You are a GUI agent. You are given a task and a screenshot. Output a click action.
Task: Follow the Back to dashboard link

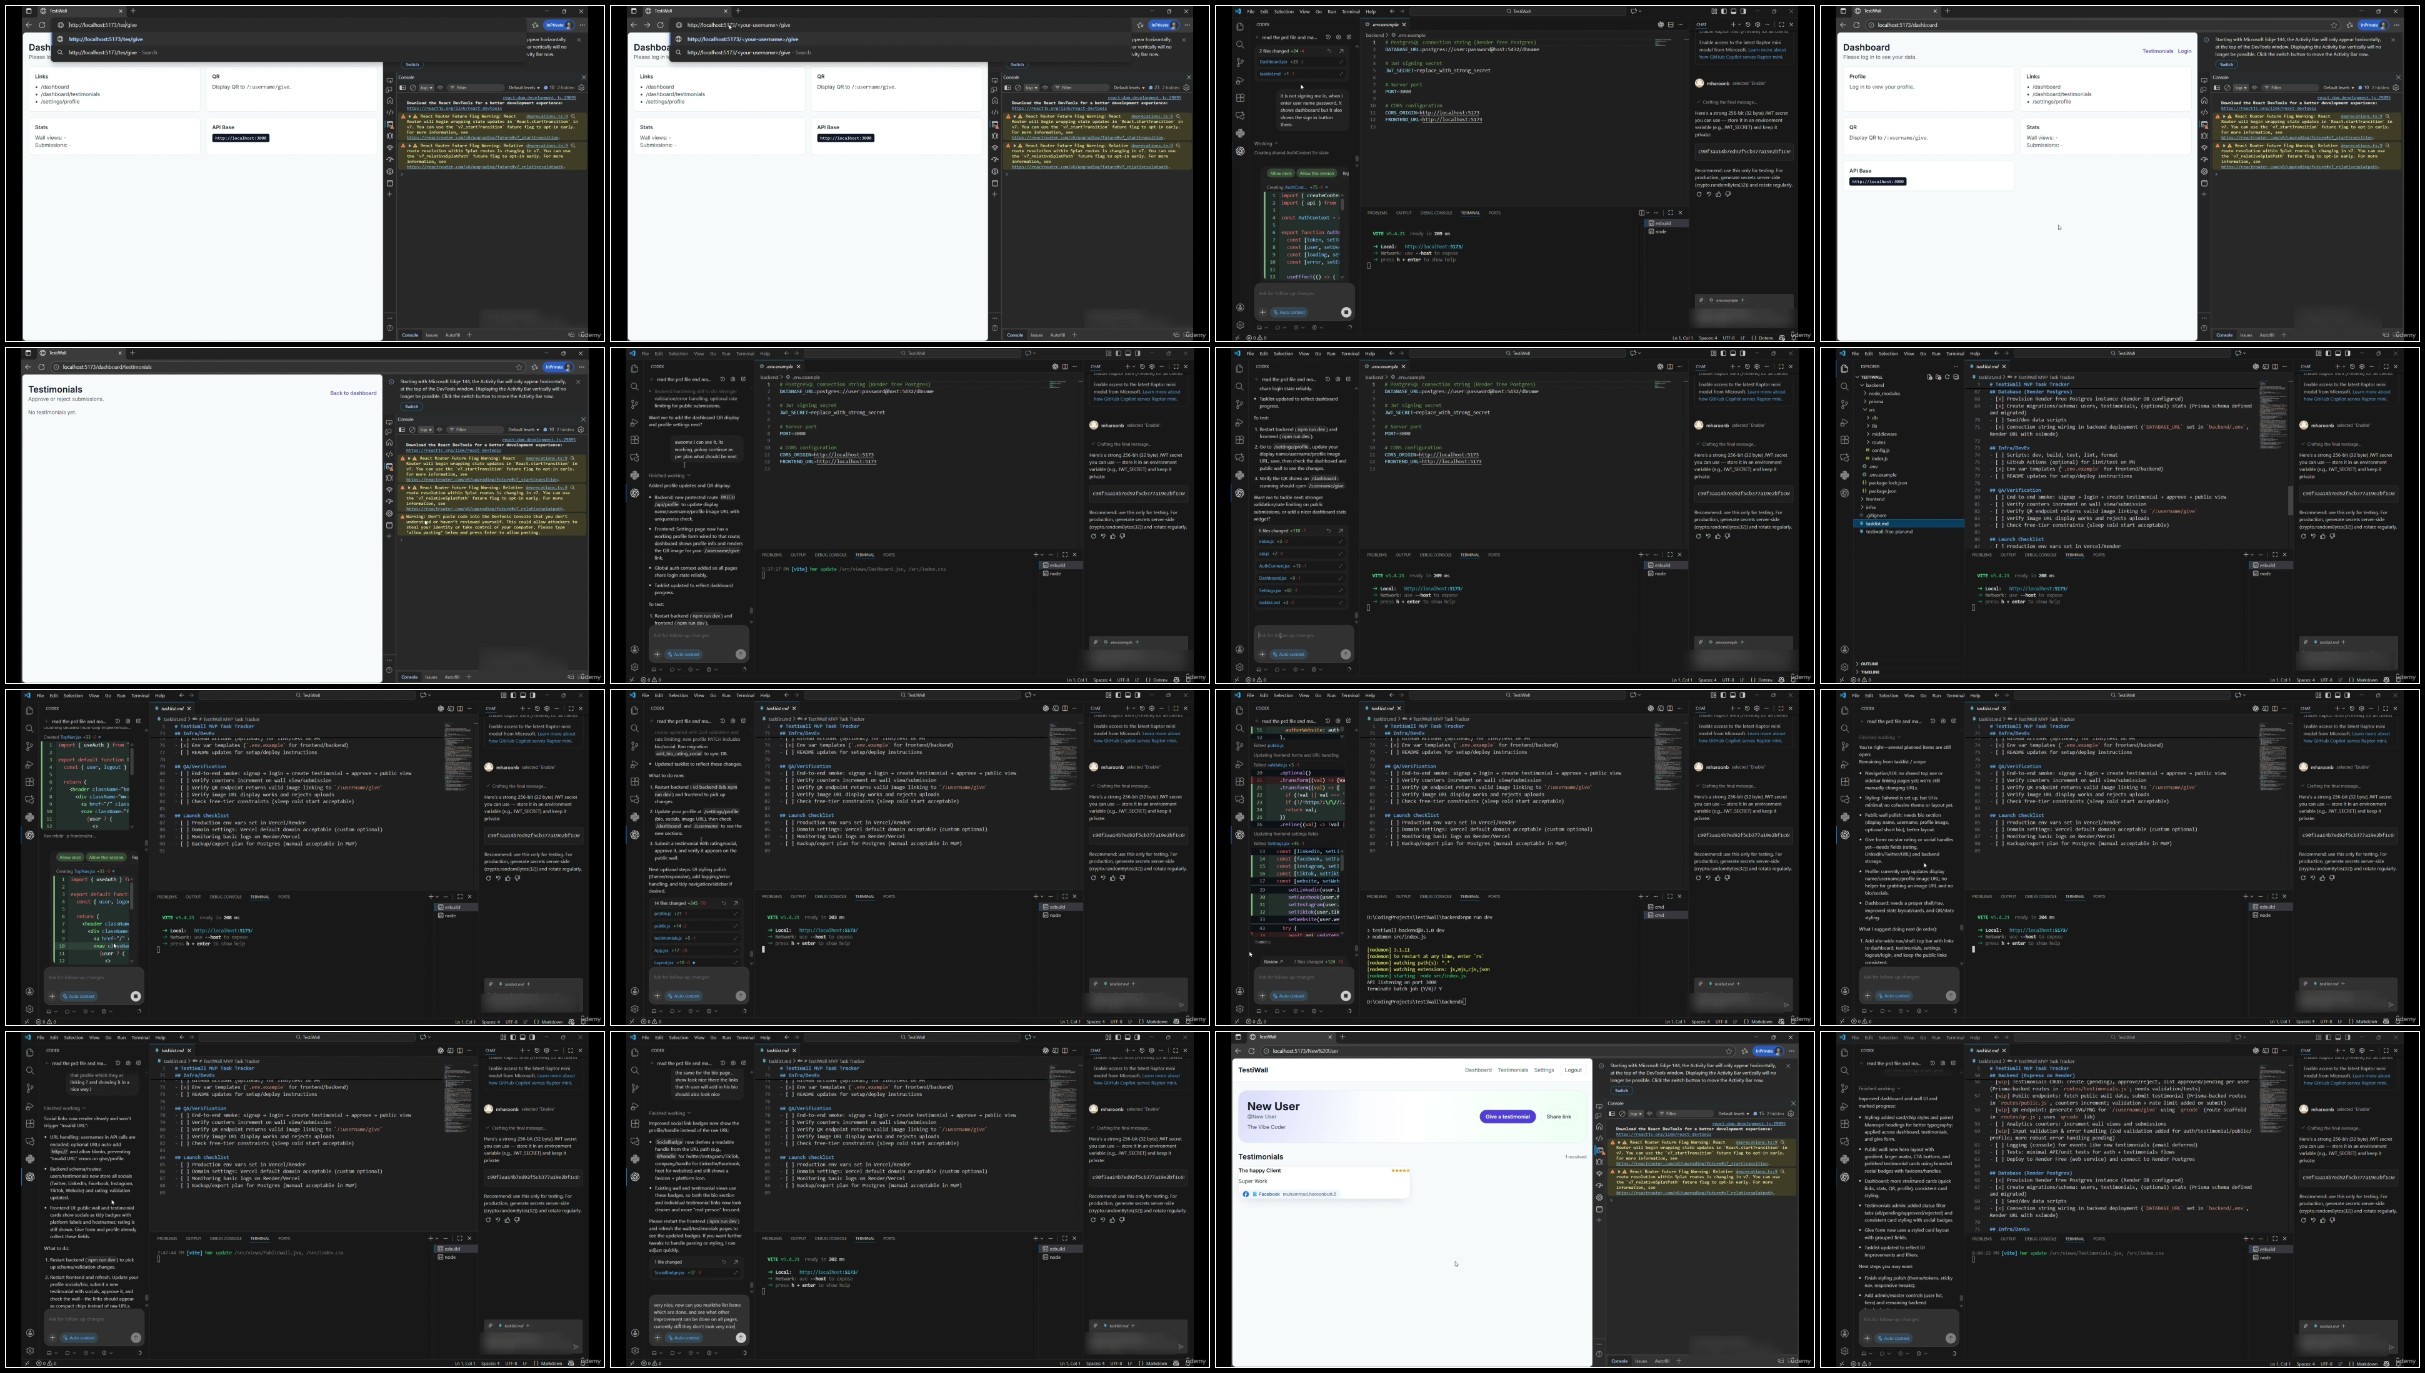353,393
